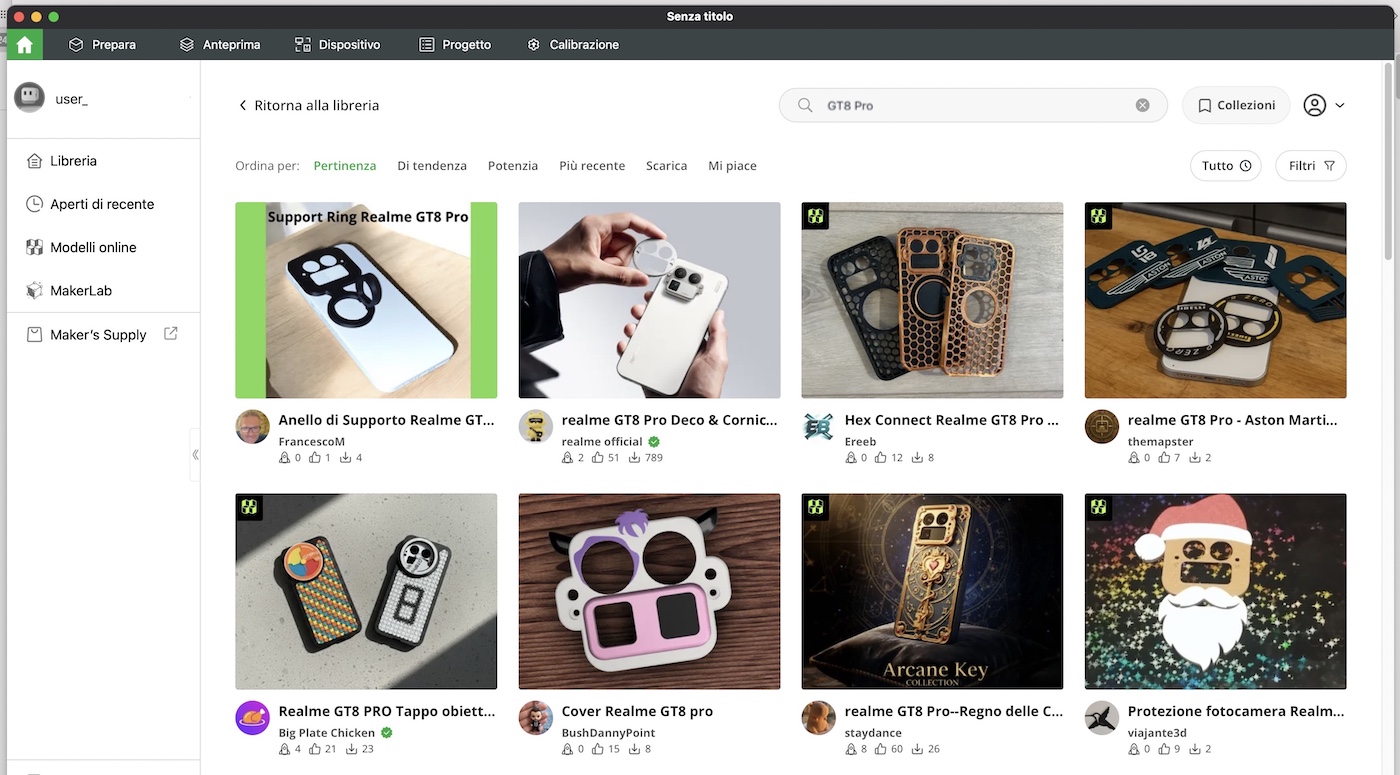Click author name Big Plate Chicken

(x=327, y=732)
